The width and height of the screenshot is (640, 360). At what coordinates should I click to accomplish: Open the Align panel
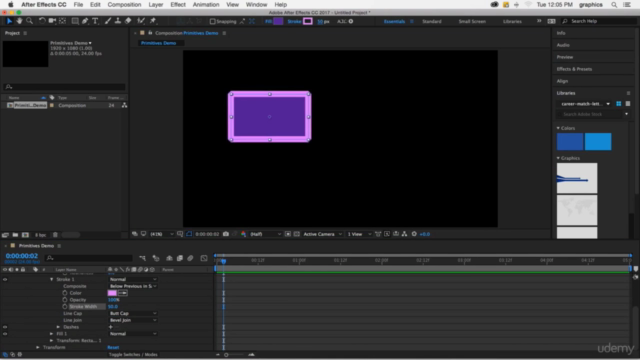point(562,81)
